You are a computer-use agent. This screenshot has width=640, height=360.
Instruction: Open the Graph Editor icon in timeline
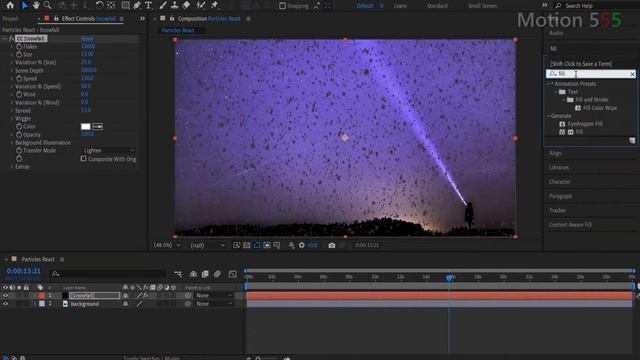(x=233, y=274)
